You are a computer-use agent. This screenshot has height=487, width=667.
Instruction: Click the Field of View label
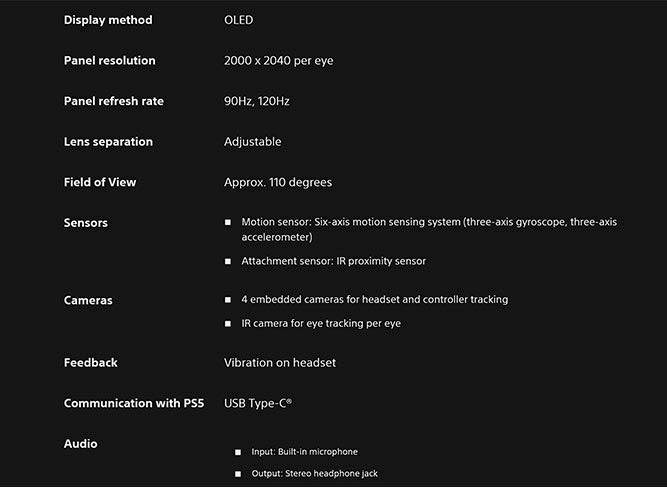click(100, 182)
